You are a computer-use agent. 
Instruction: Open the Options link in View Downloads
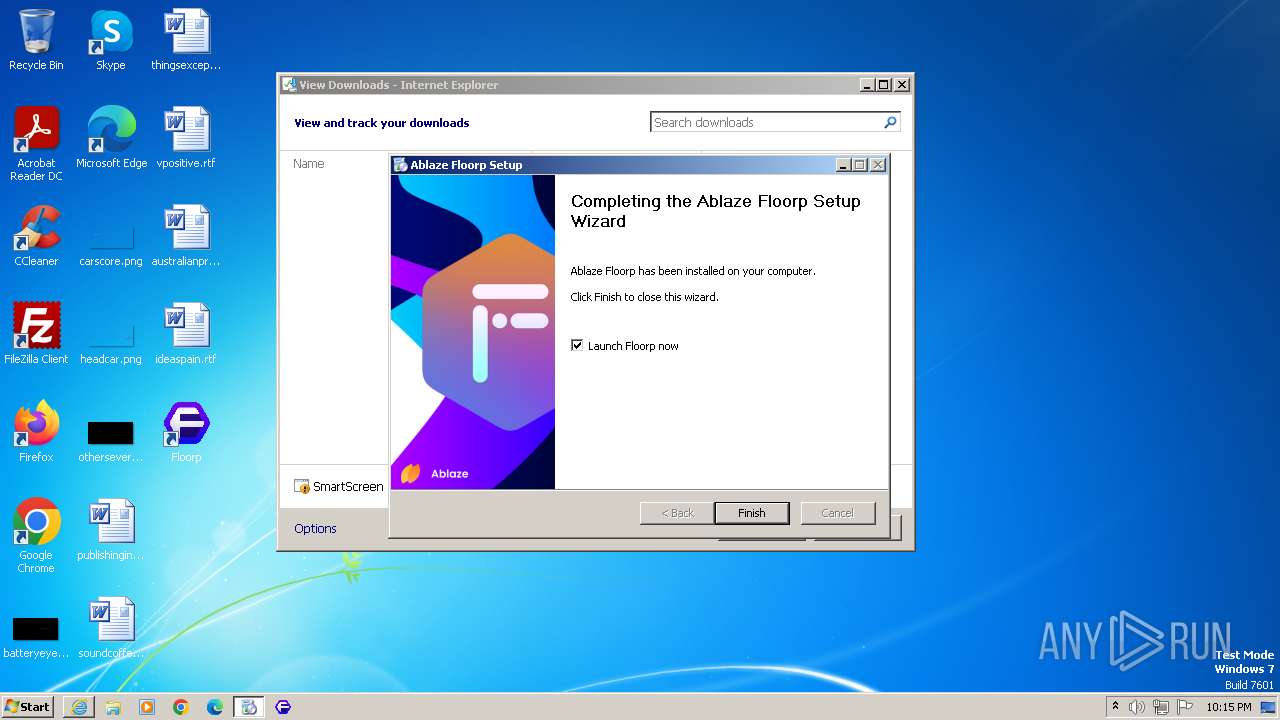(315, 528)
